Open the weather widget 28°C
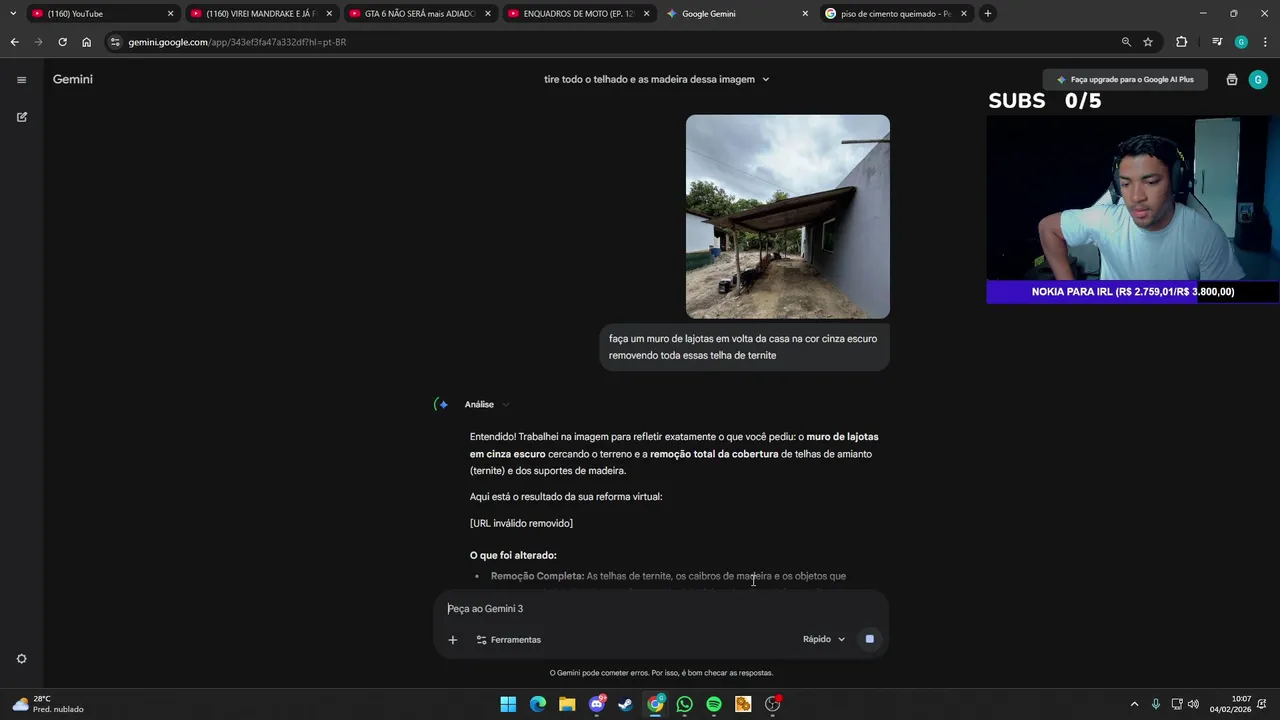Image resolution: width=1280 pixels, height=720 pixels. click(48, 704)
